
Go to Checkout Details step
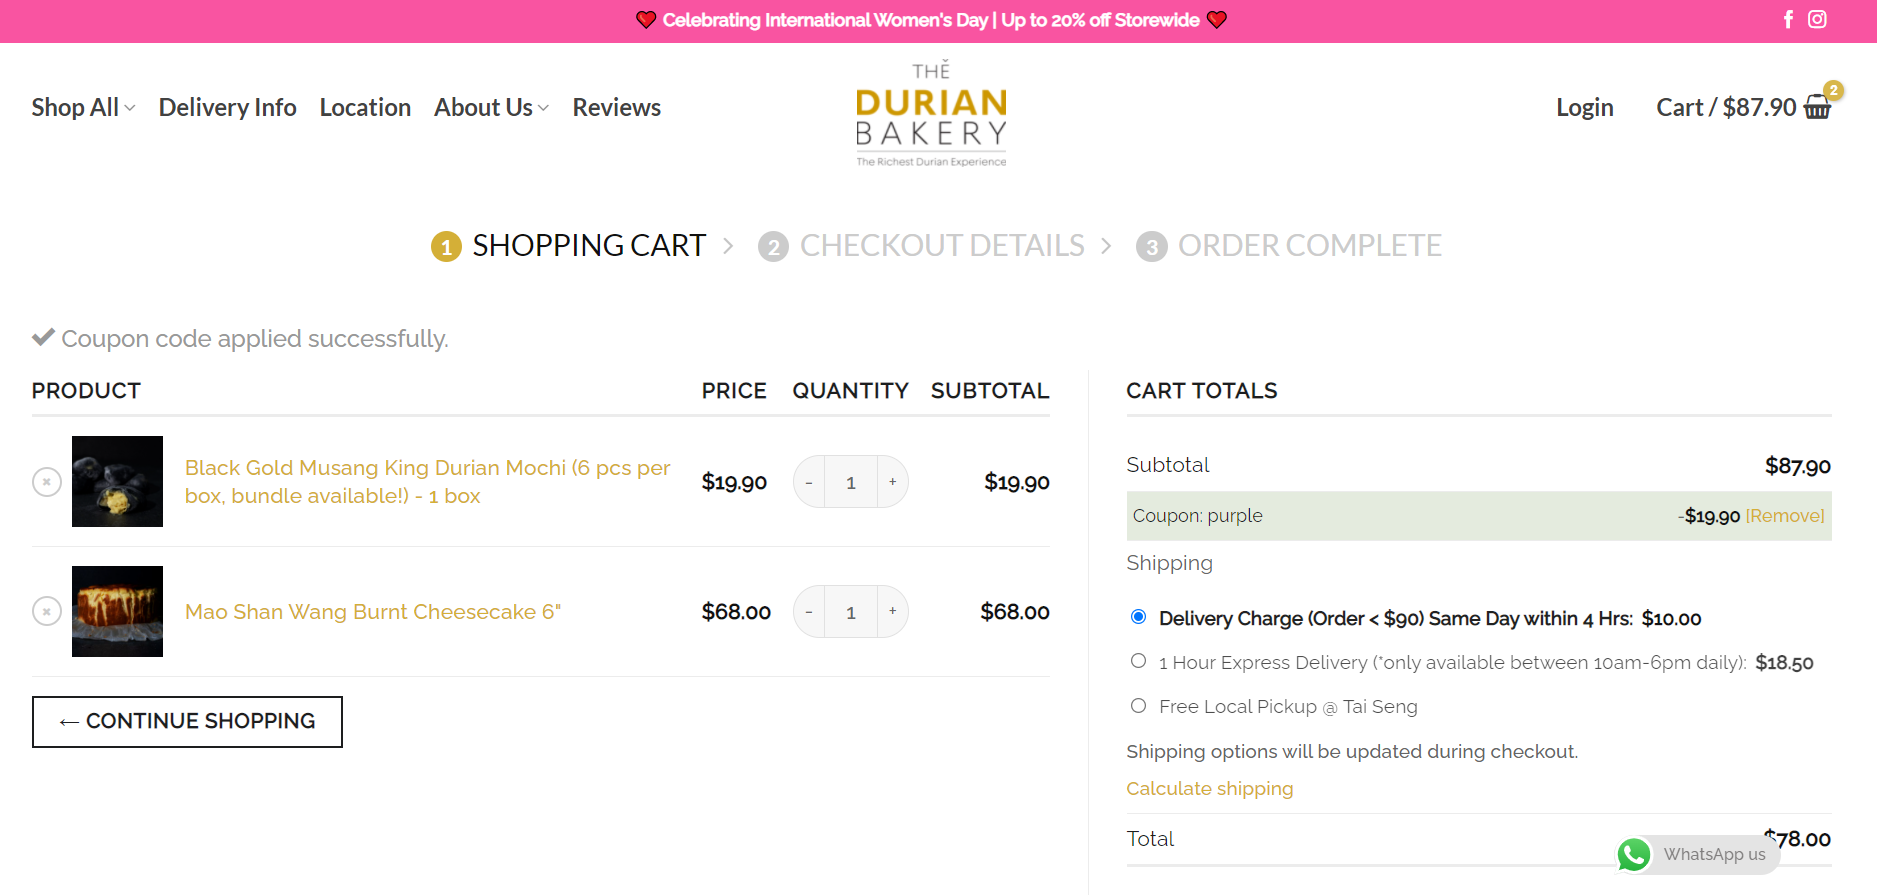tap(921, 245)
